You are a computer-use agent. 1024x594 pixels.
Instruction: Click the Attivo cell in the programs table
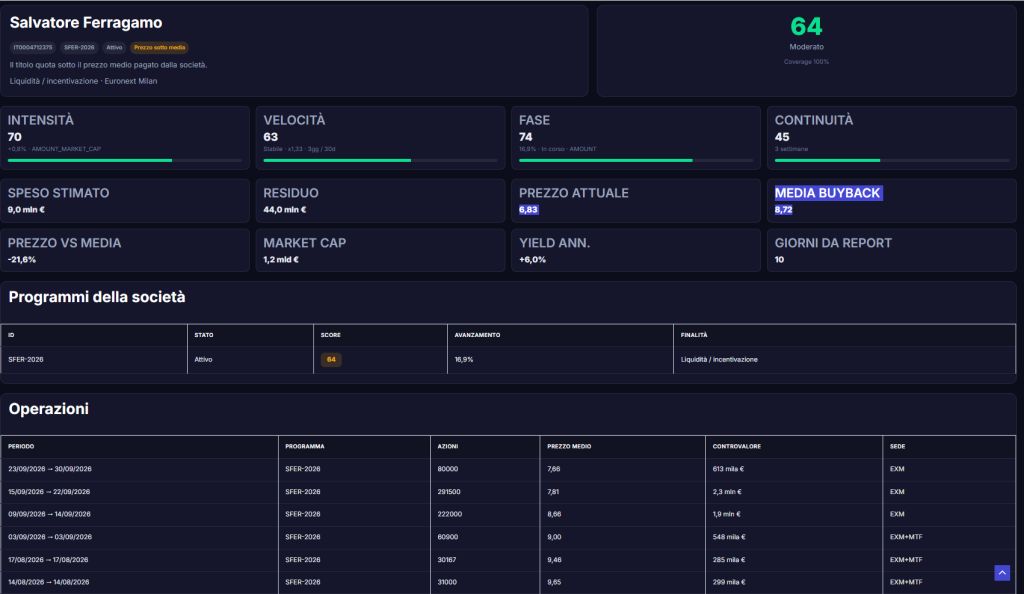click(x=203, y=360)
